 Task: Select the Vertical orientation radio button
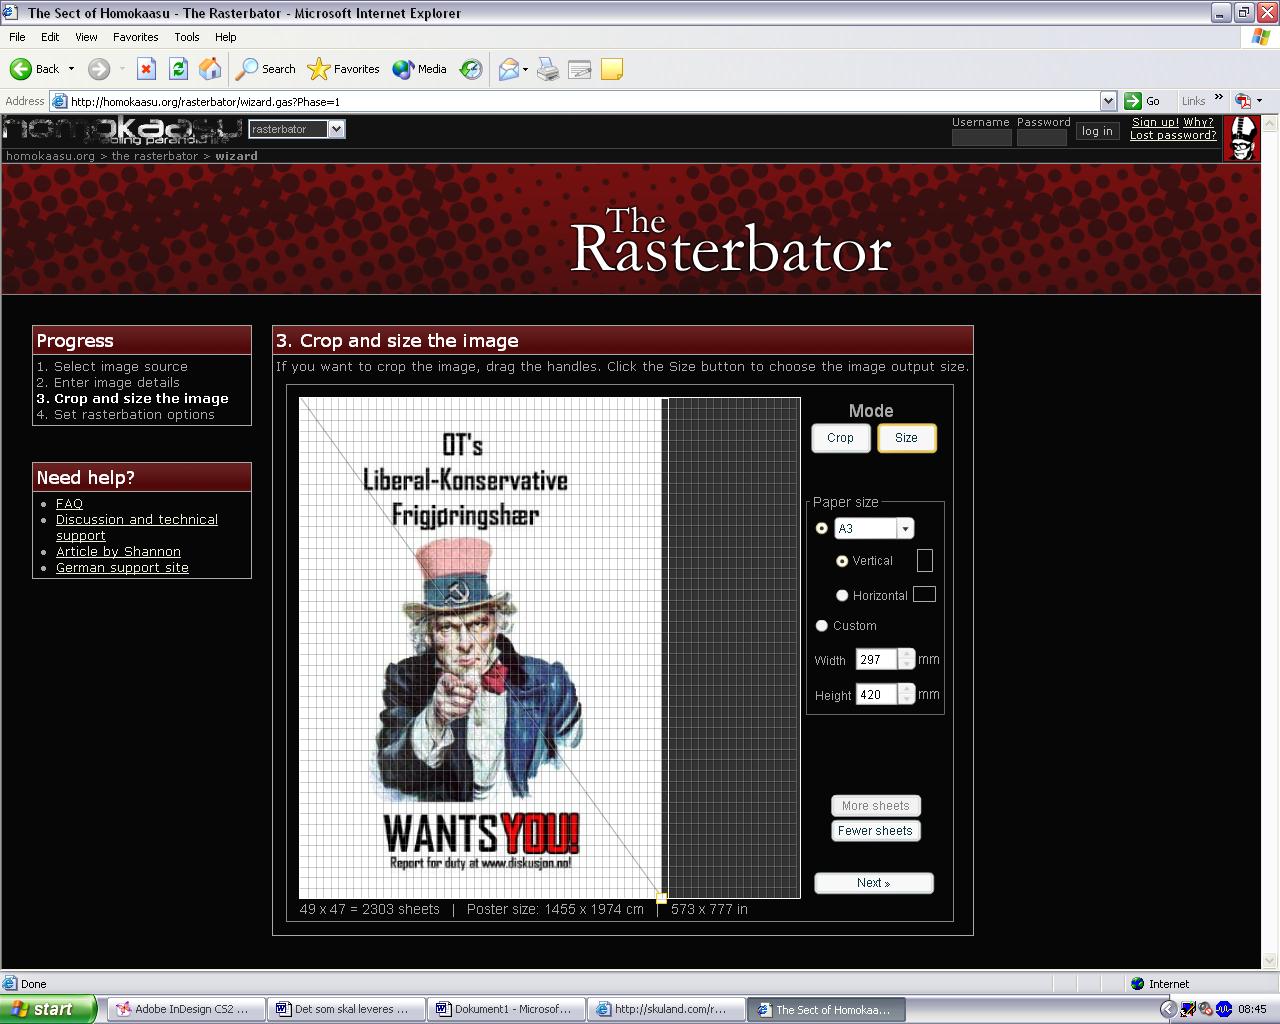842,561
